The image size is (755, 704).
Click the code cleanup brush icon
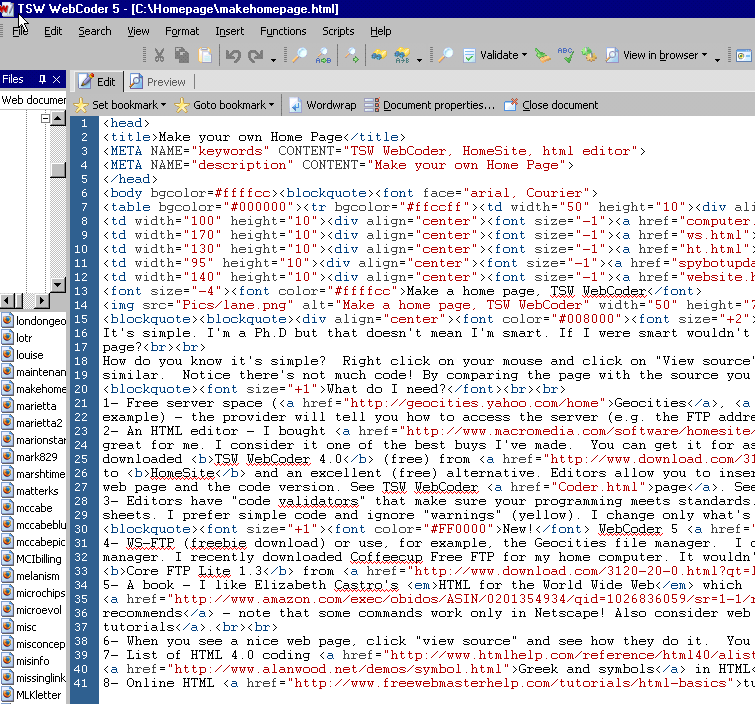pos(543,55)
